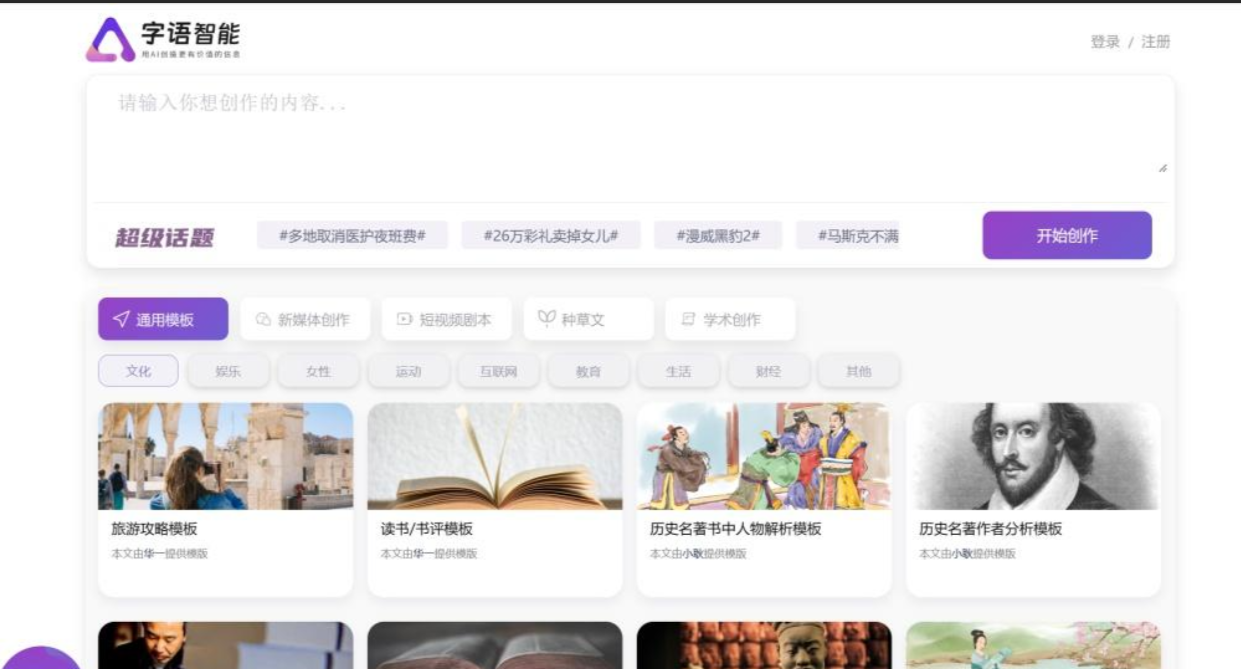Toggle the 文化 category filter

[x=138, y=371]
